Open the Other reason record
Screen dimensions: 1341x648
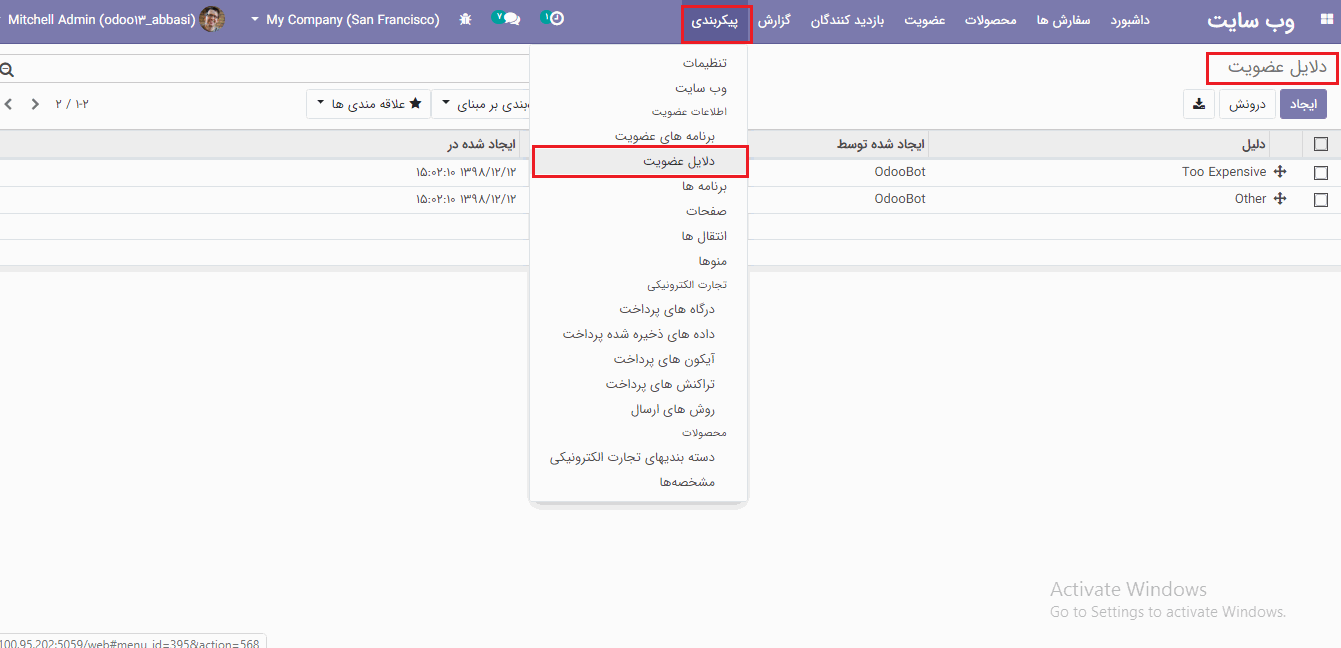[1251, 199]
